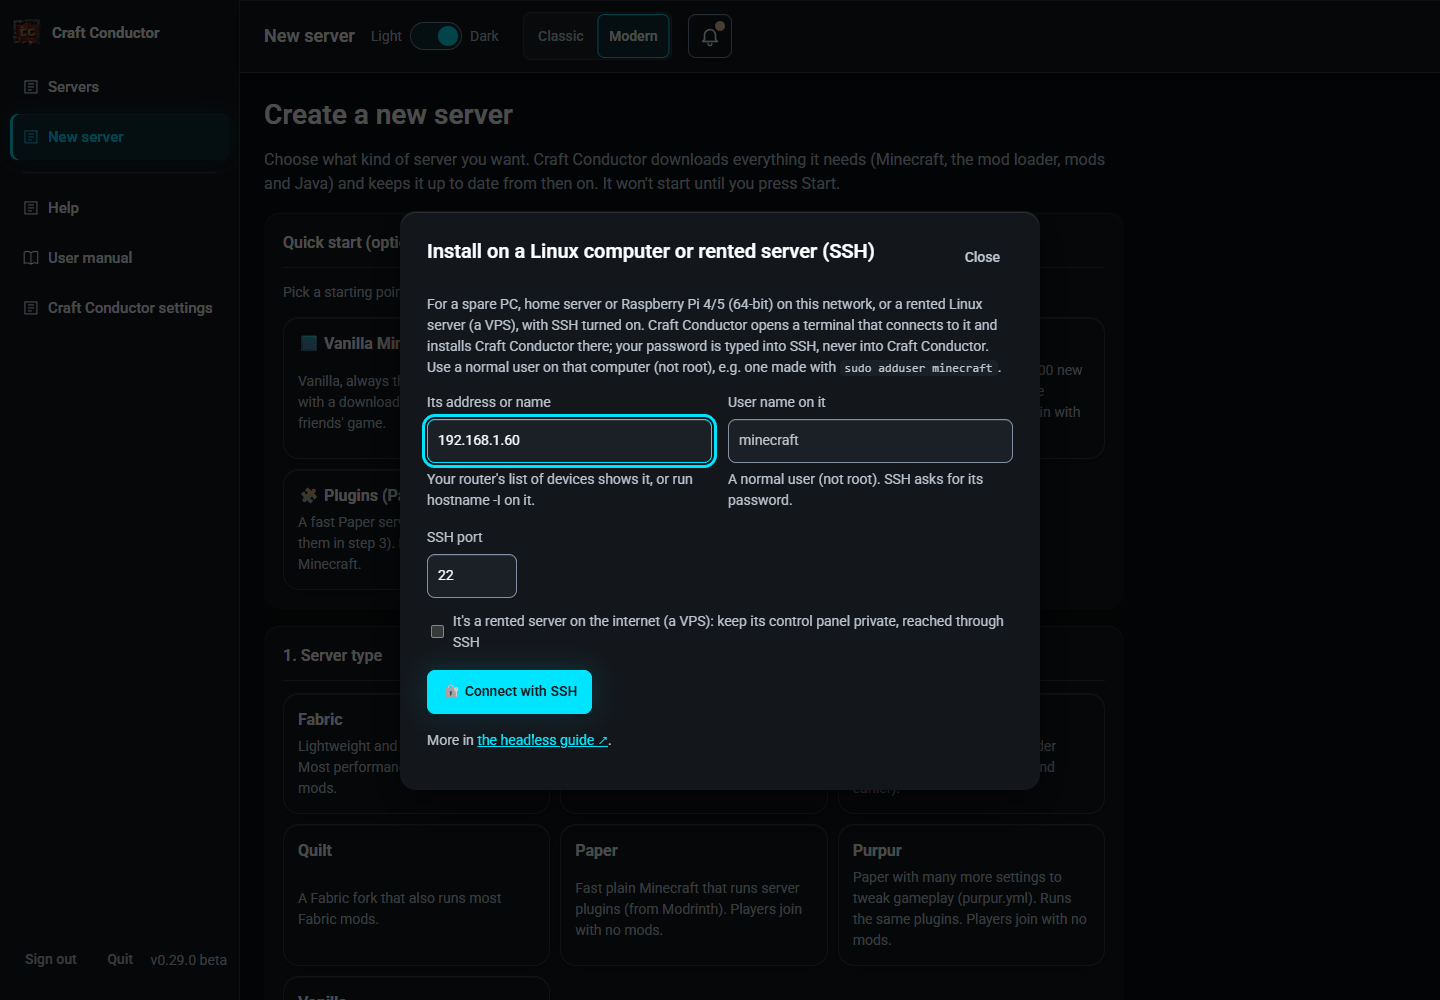
Task: Click the Vanilla card's blue block icon
Action: pos(309,343)
